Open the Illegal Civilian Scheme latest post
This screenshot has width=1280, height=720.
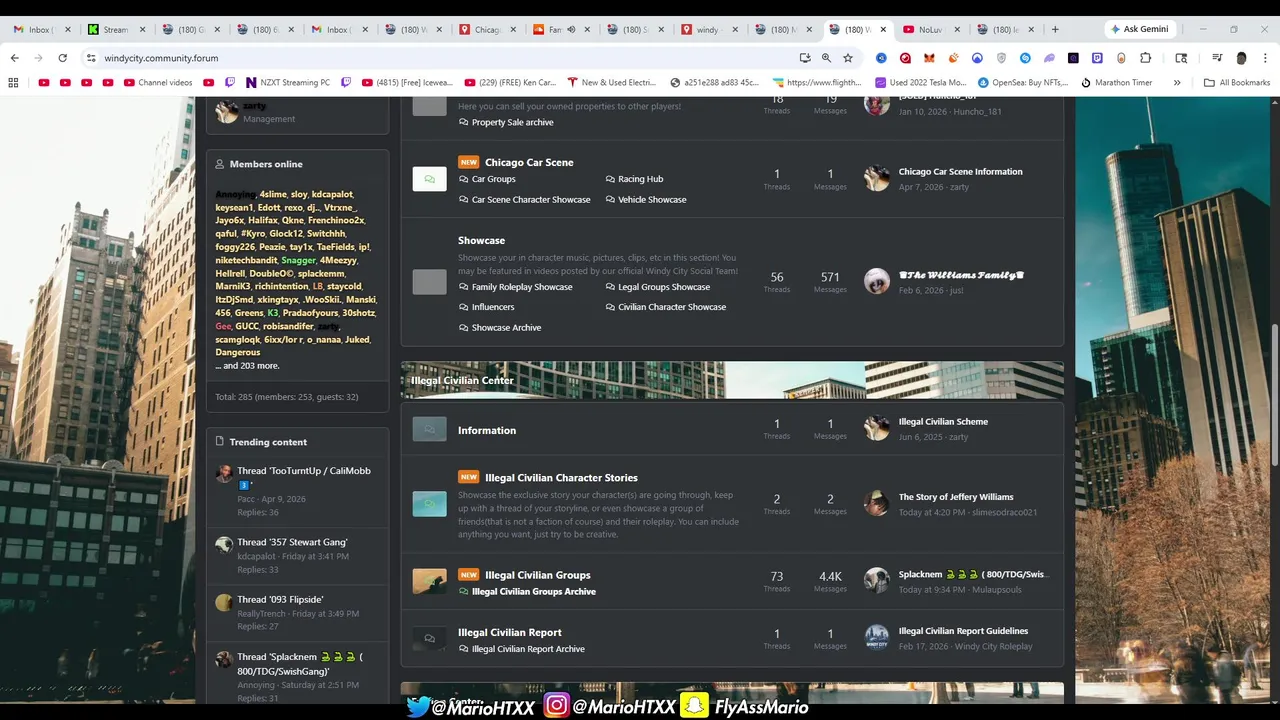pyautogui.click(x=943, y=422)
